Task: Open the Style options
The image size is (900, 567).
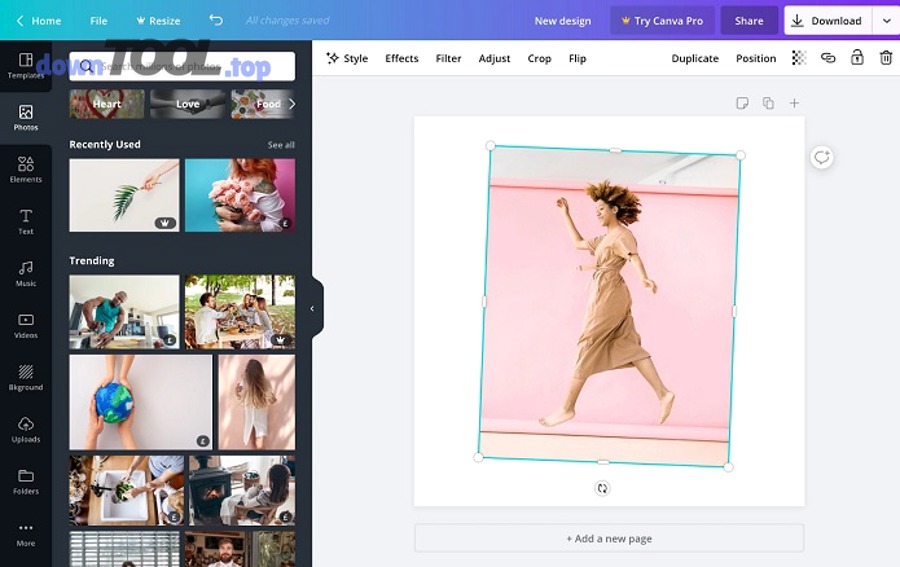Action: (347, 58)
